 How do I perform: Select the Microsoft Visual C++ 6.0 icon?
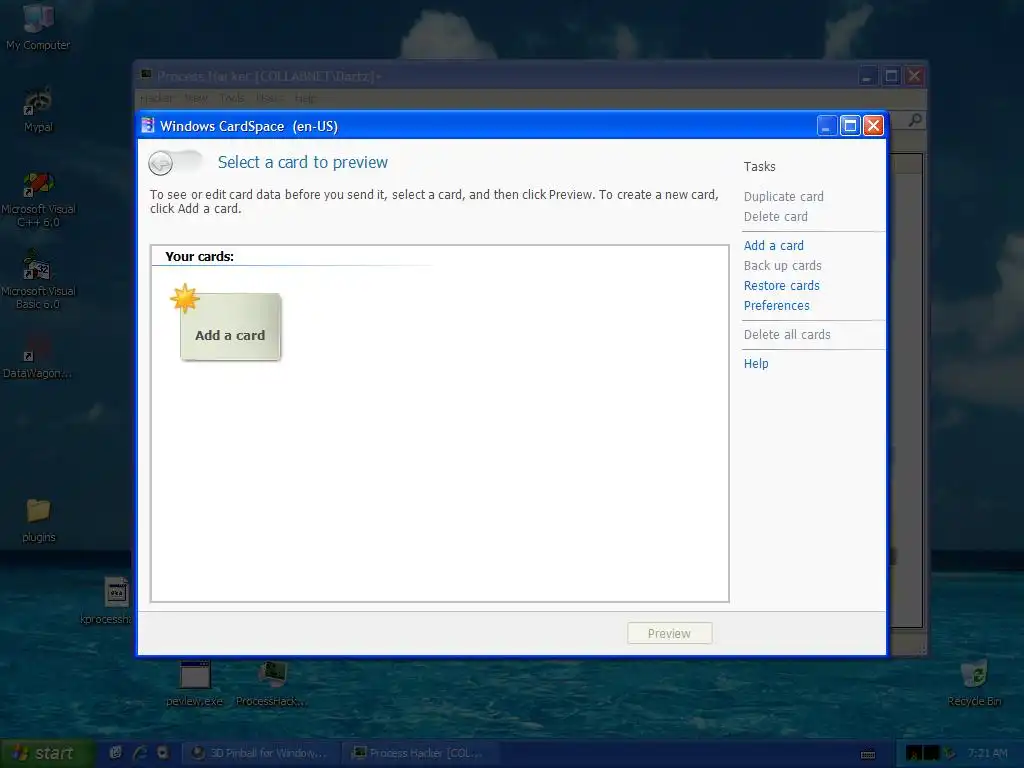point(38,199)
